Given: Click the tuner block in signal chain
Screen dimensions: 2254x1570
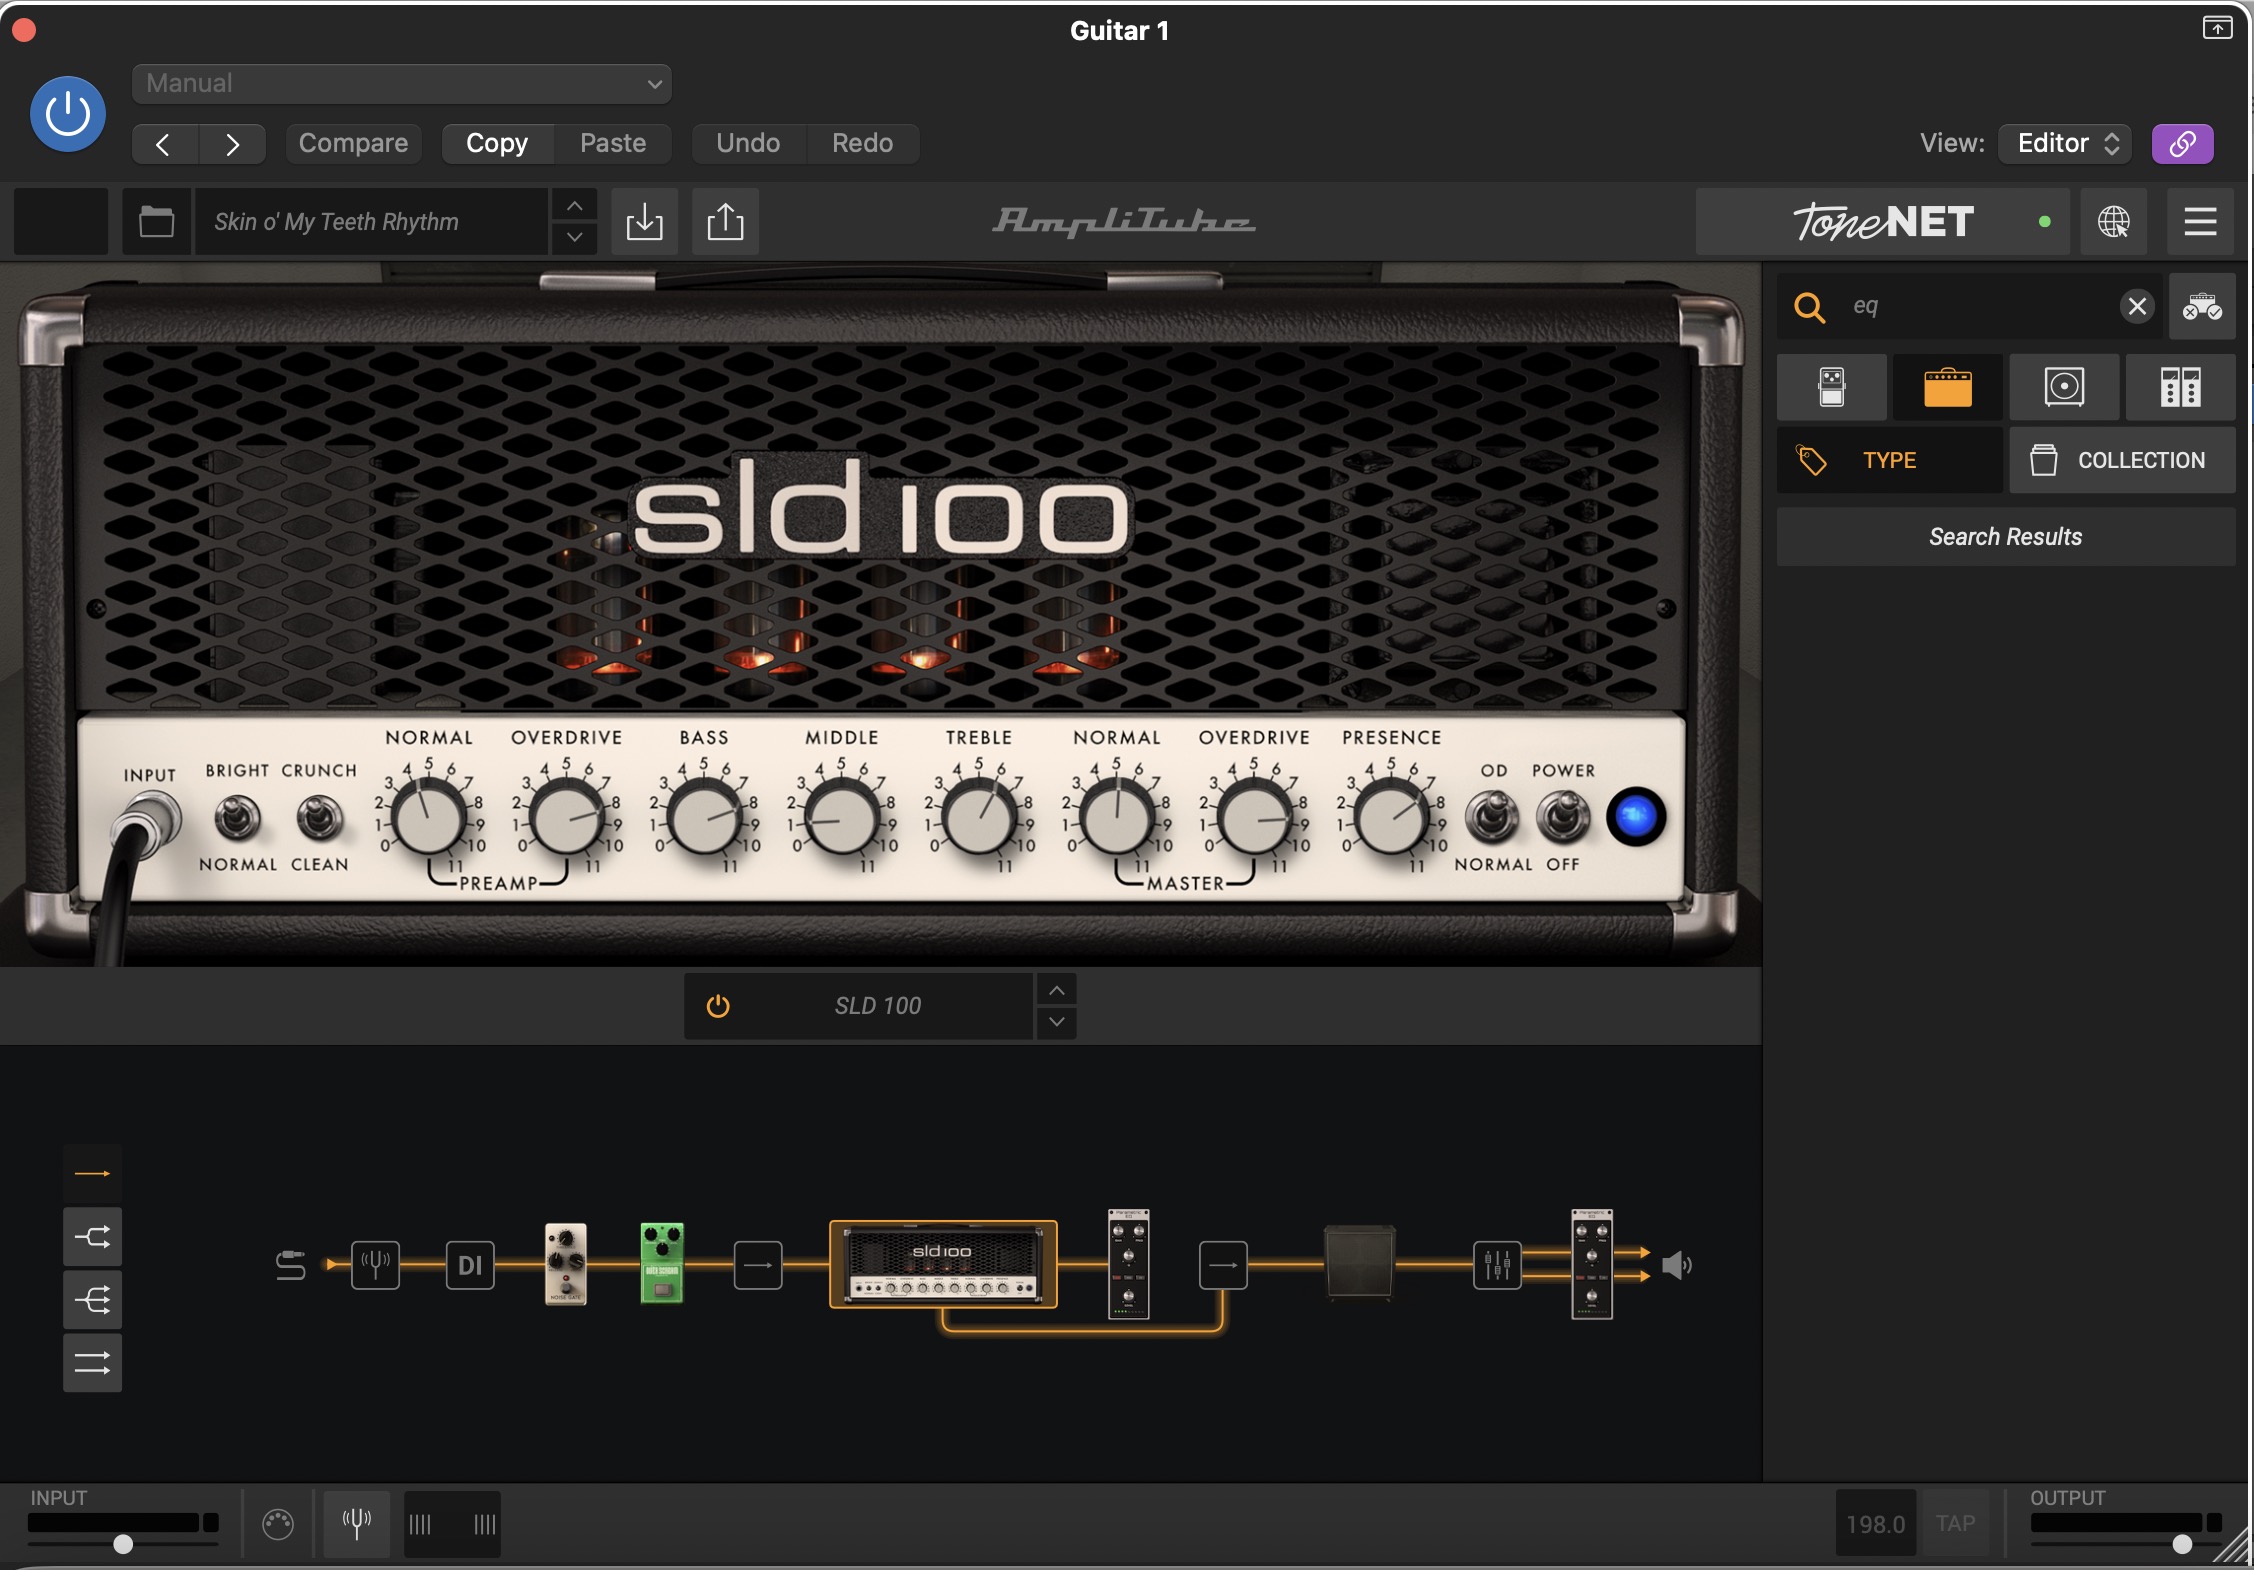Looking at the screenshot, I should click(x=375, y=1265).
